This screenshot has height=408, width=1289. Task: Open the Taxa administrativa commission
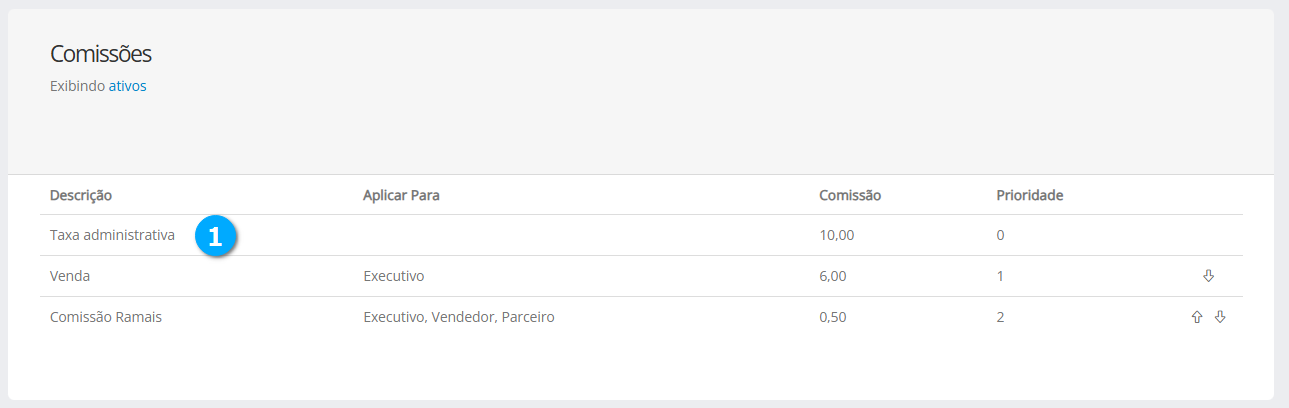112,236
